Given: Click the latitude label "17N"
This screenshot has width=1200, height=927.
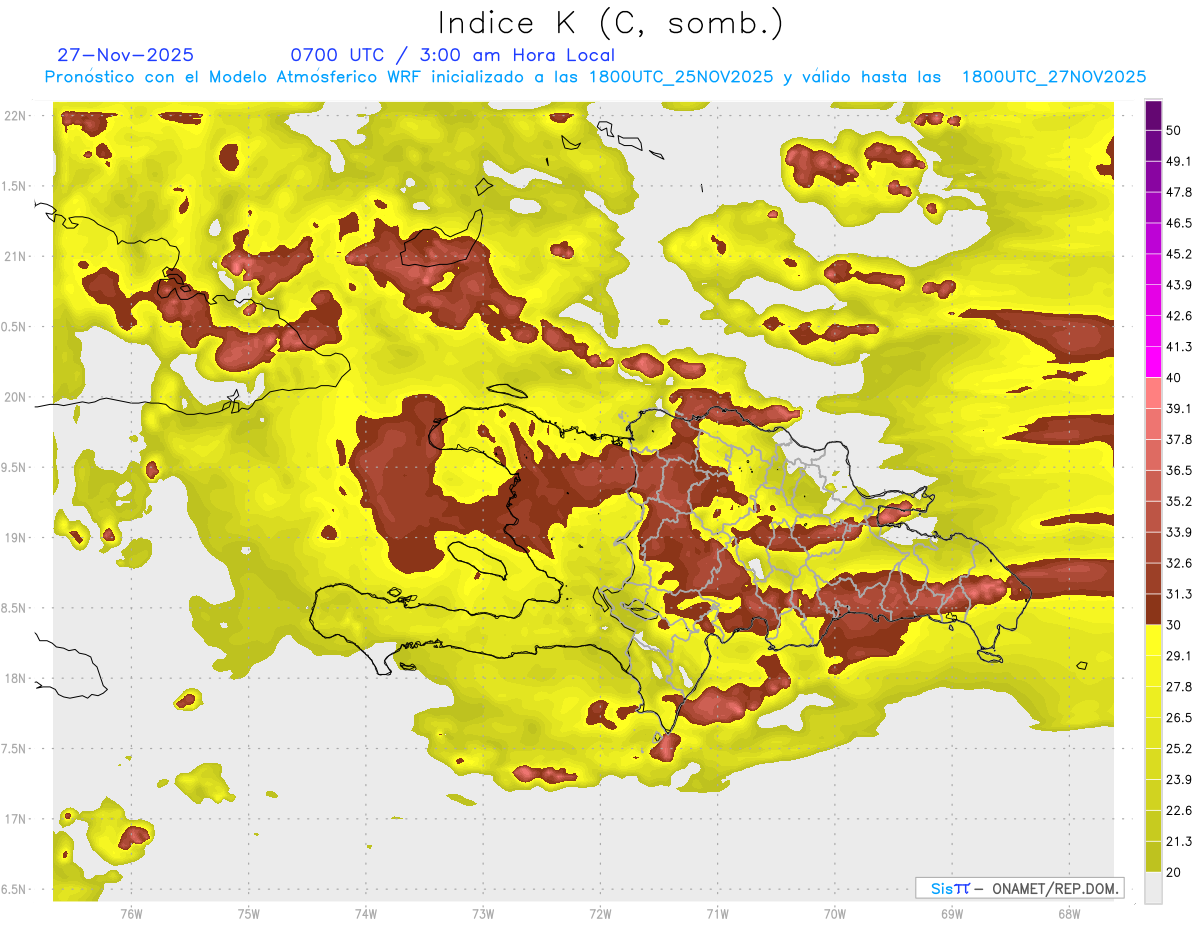Looking at the screenshot, I should (x=15, y=819).
